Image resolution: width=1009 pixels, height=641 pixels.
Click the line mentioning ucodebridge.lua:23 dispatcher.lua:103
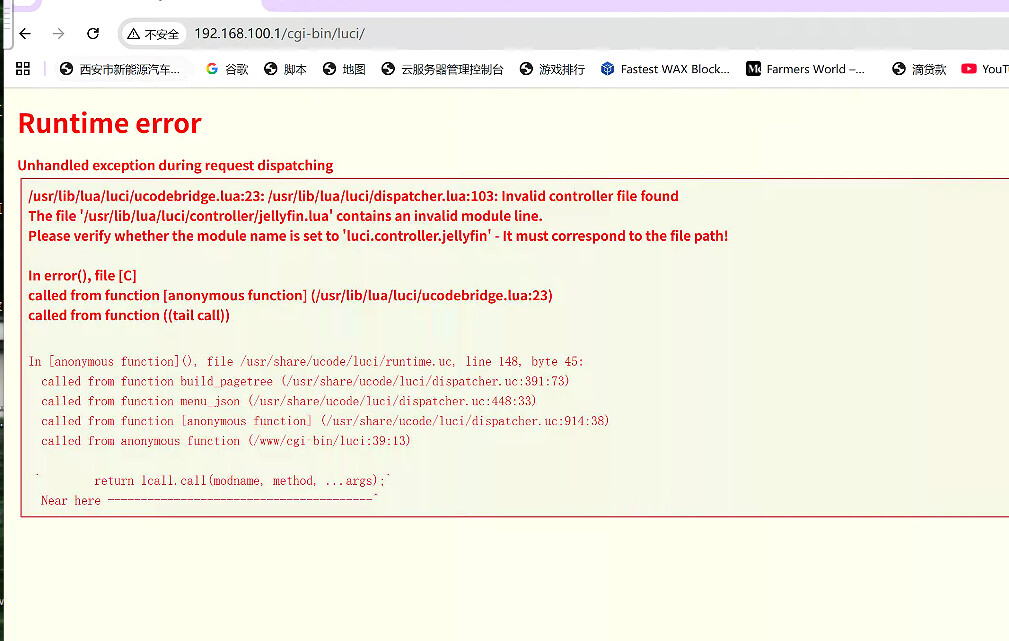click(353, 196)
